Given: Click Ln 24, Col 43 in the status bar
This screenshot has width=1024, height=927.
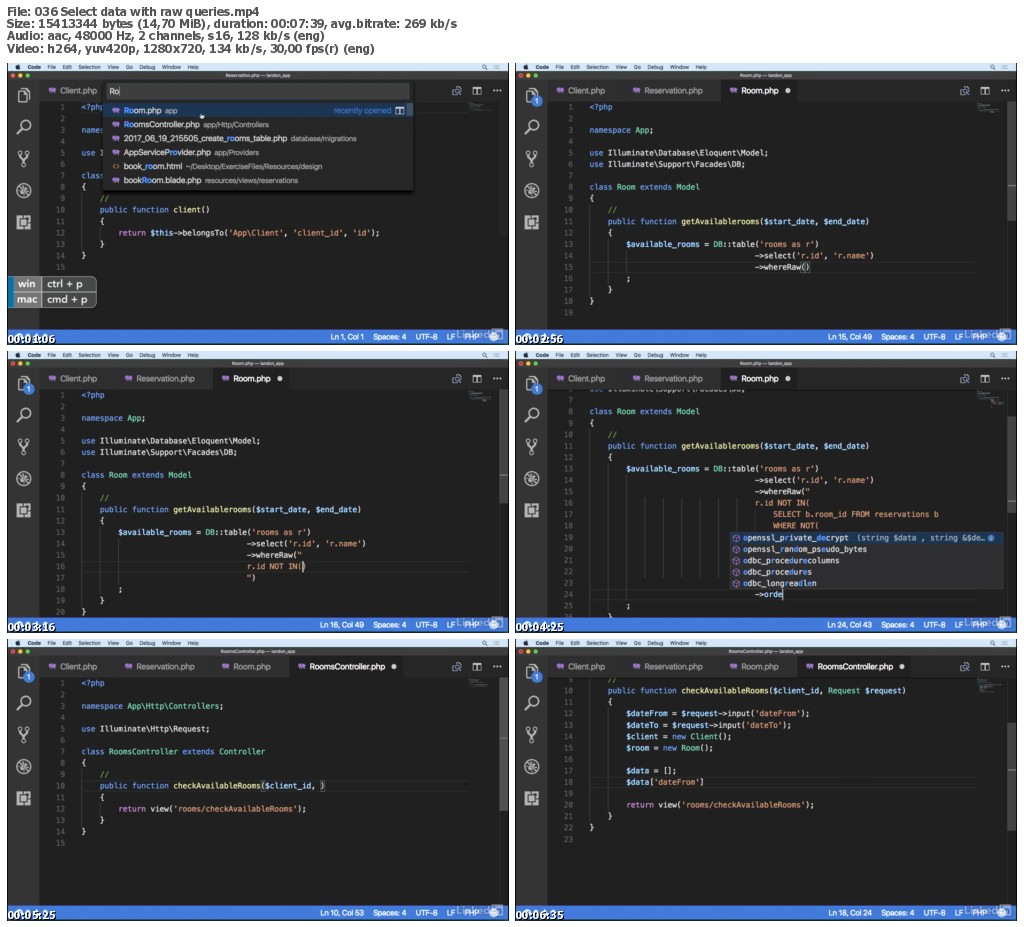Looking at the screenshot, I should click(x=850, y=625).
